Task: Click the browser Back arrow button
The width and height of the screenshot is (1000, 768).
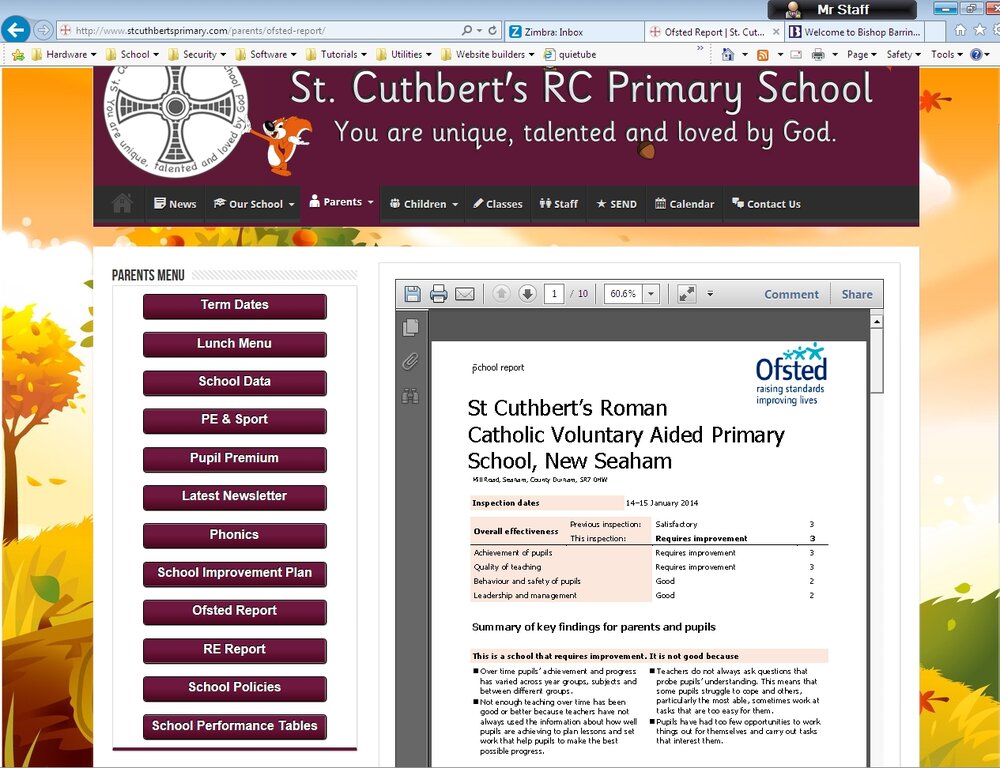Action: tap(16, 29)
